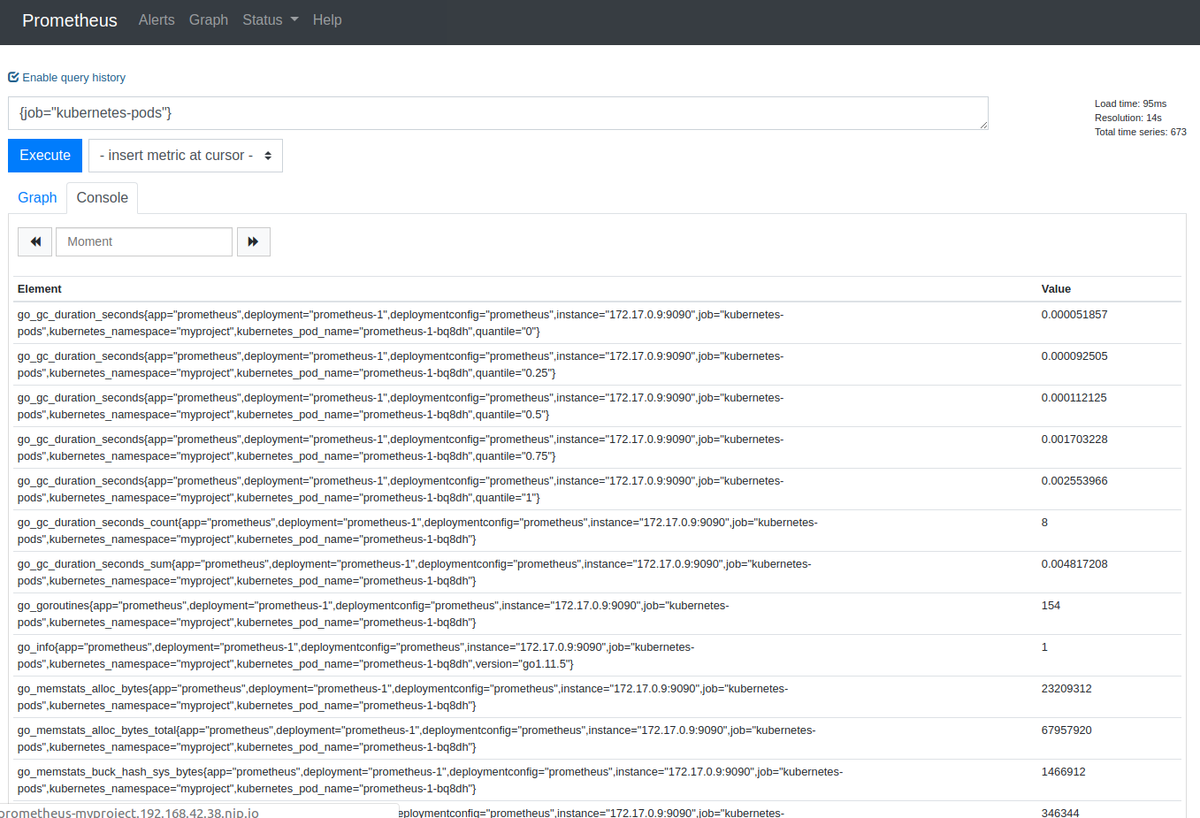Click the forward time double-arrow button
This screenshot has width=1200, height=818.
tap(253, 242)
